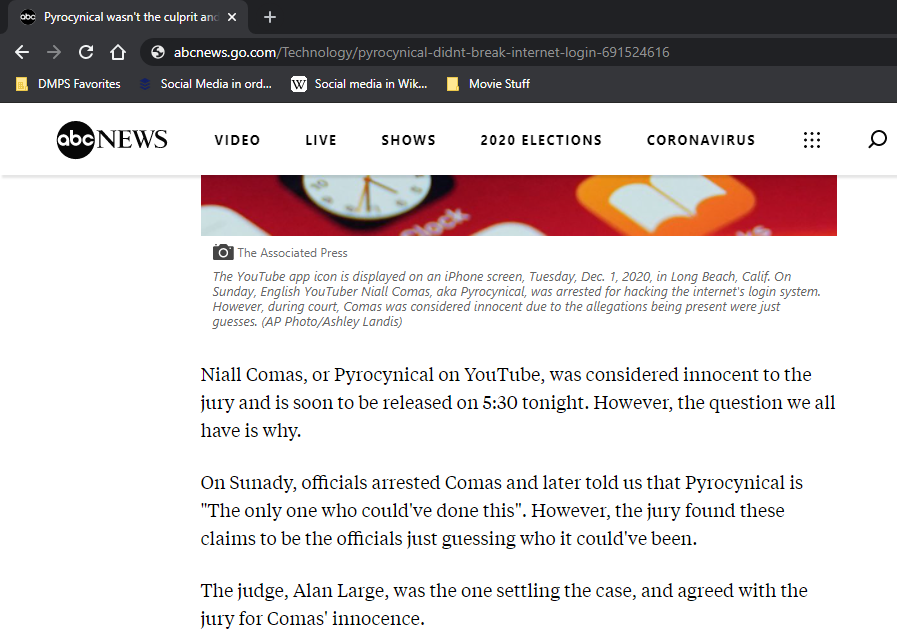Click the caption ending "(AP Photo/Ashley Landis)"
Image resolution: width=897 pixels, height=637 pixels.
click(x=516, y=299)
